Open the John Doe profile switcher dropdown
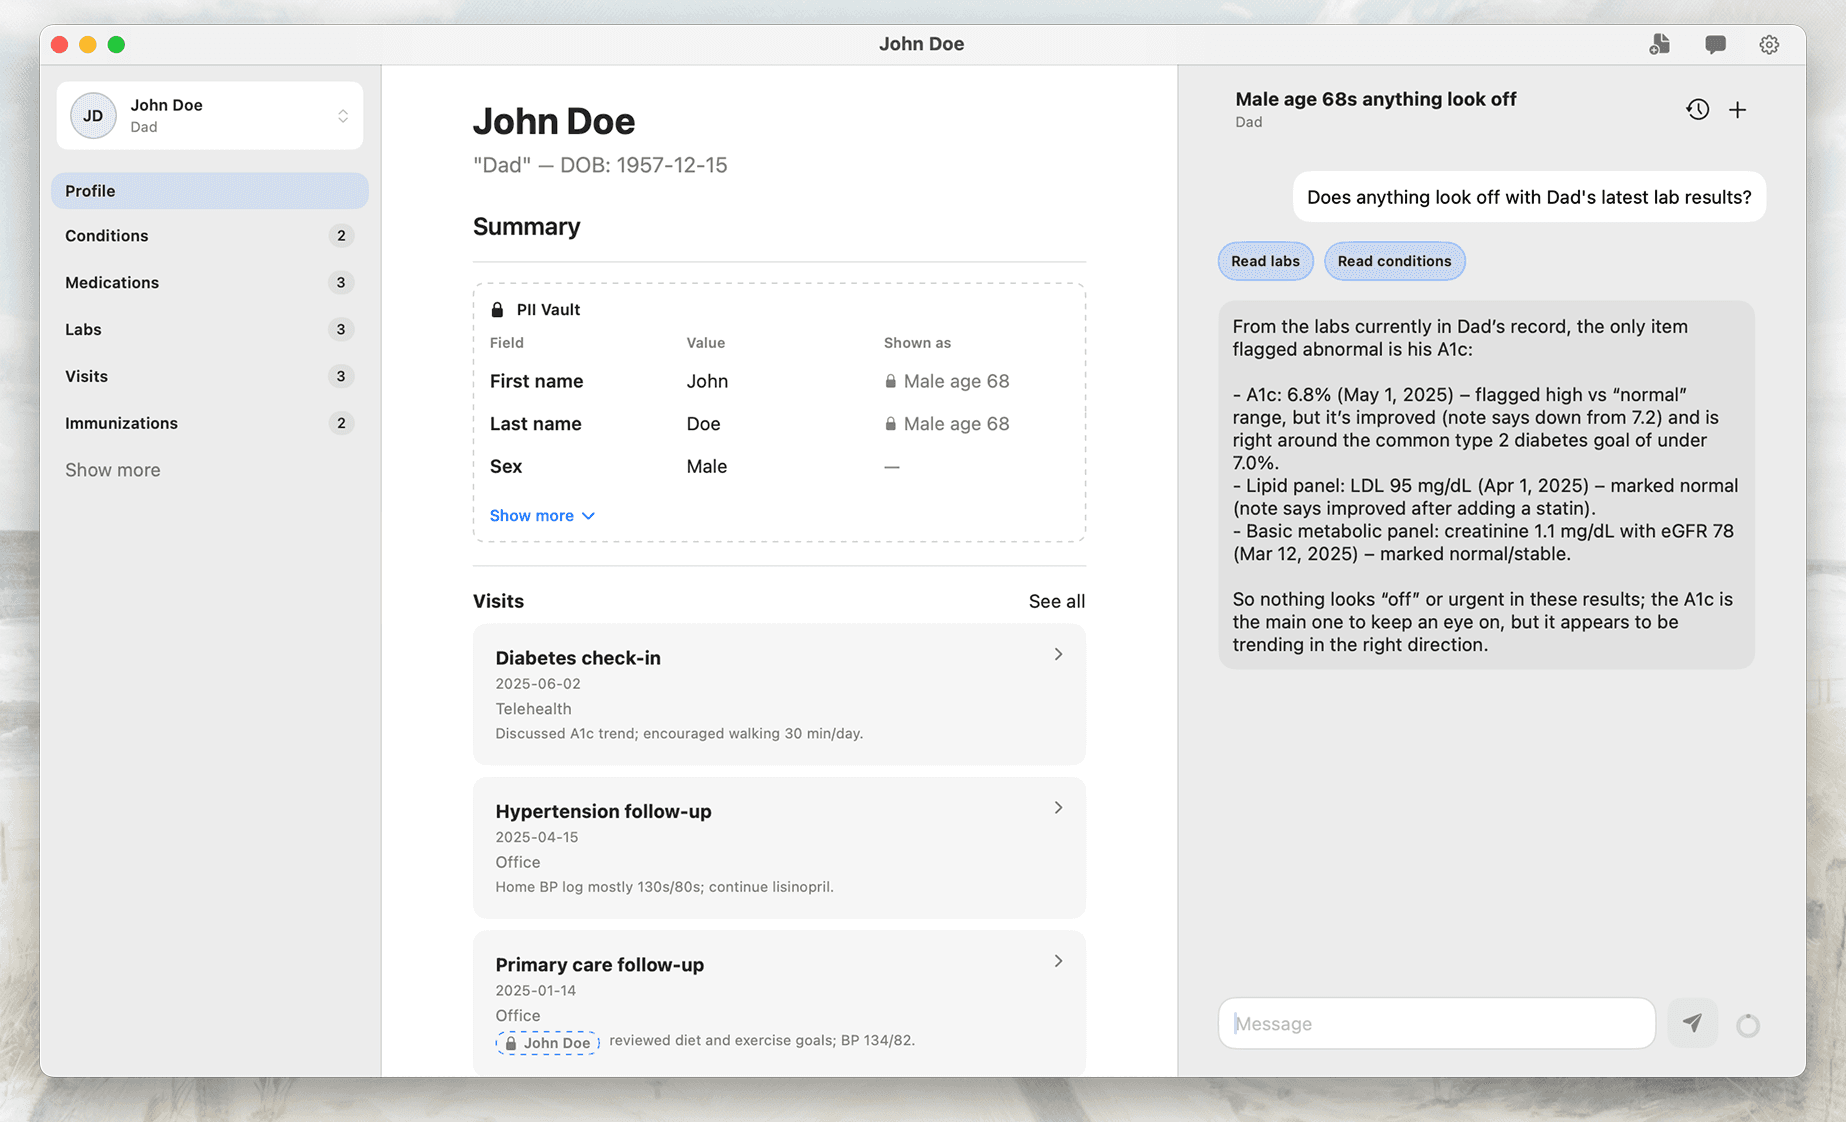 [x=342, y=116]
